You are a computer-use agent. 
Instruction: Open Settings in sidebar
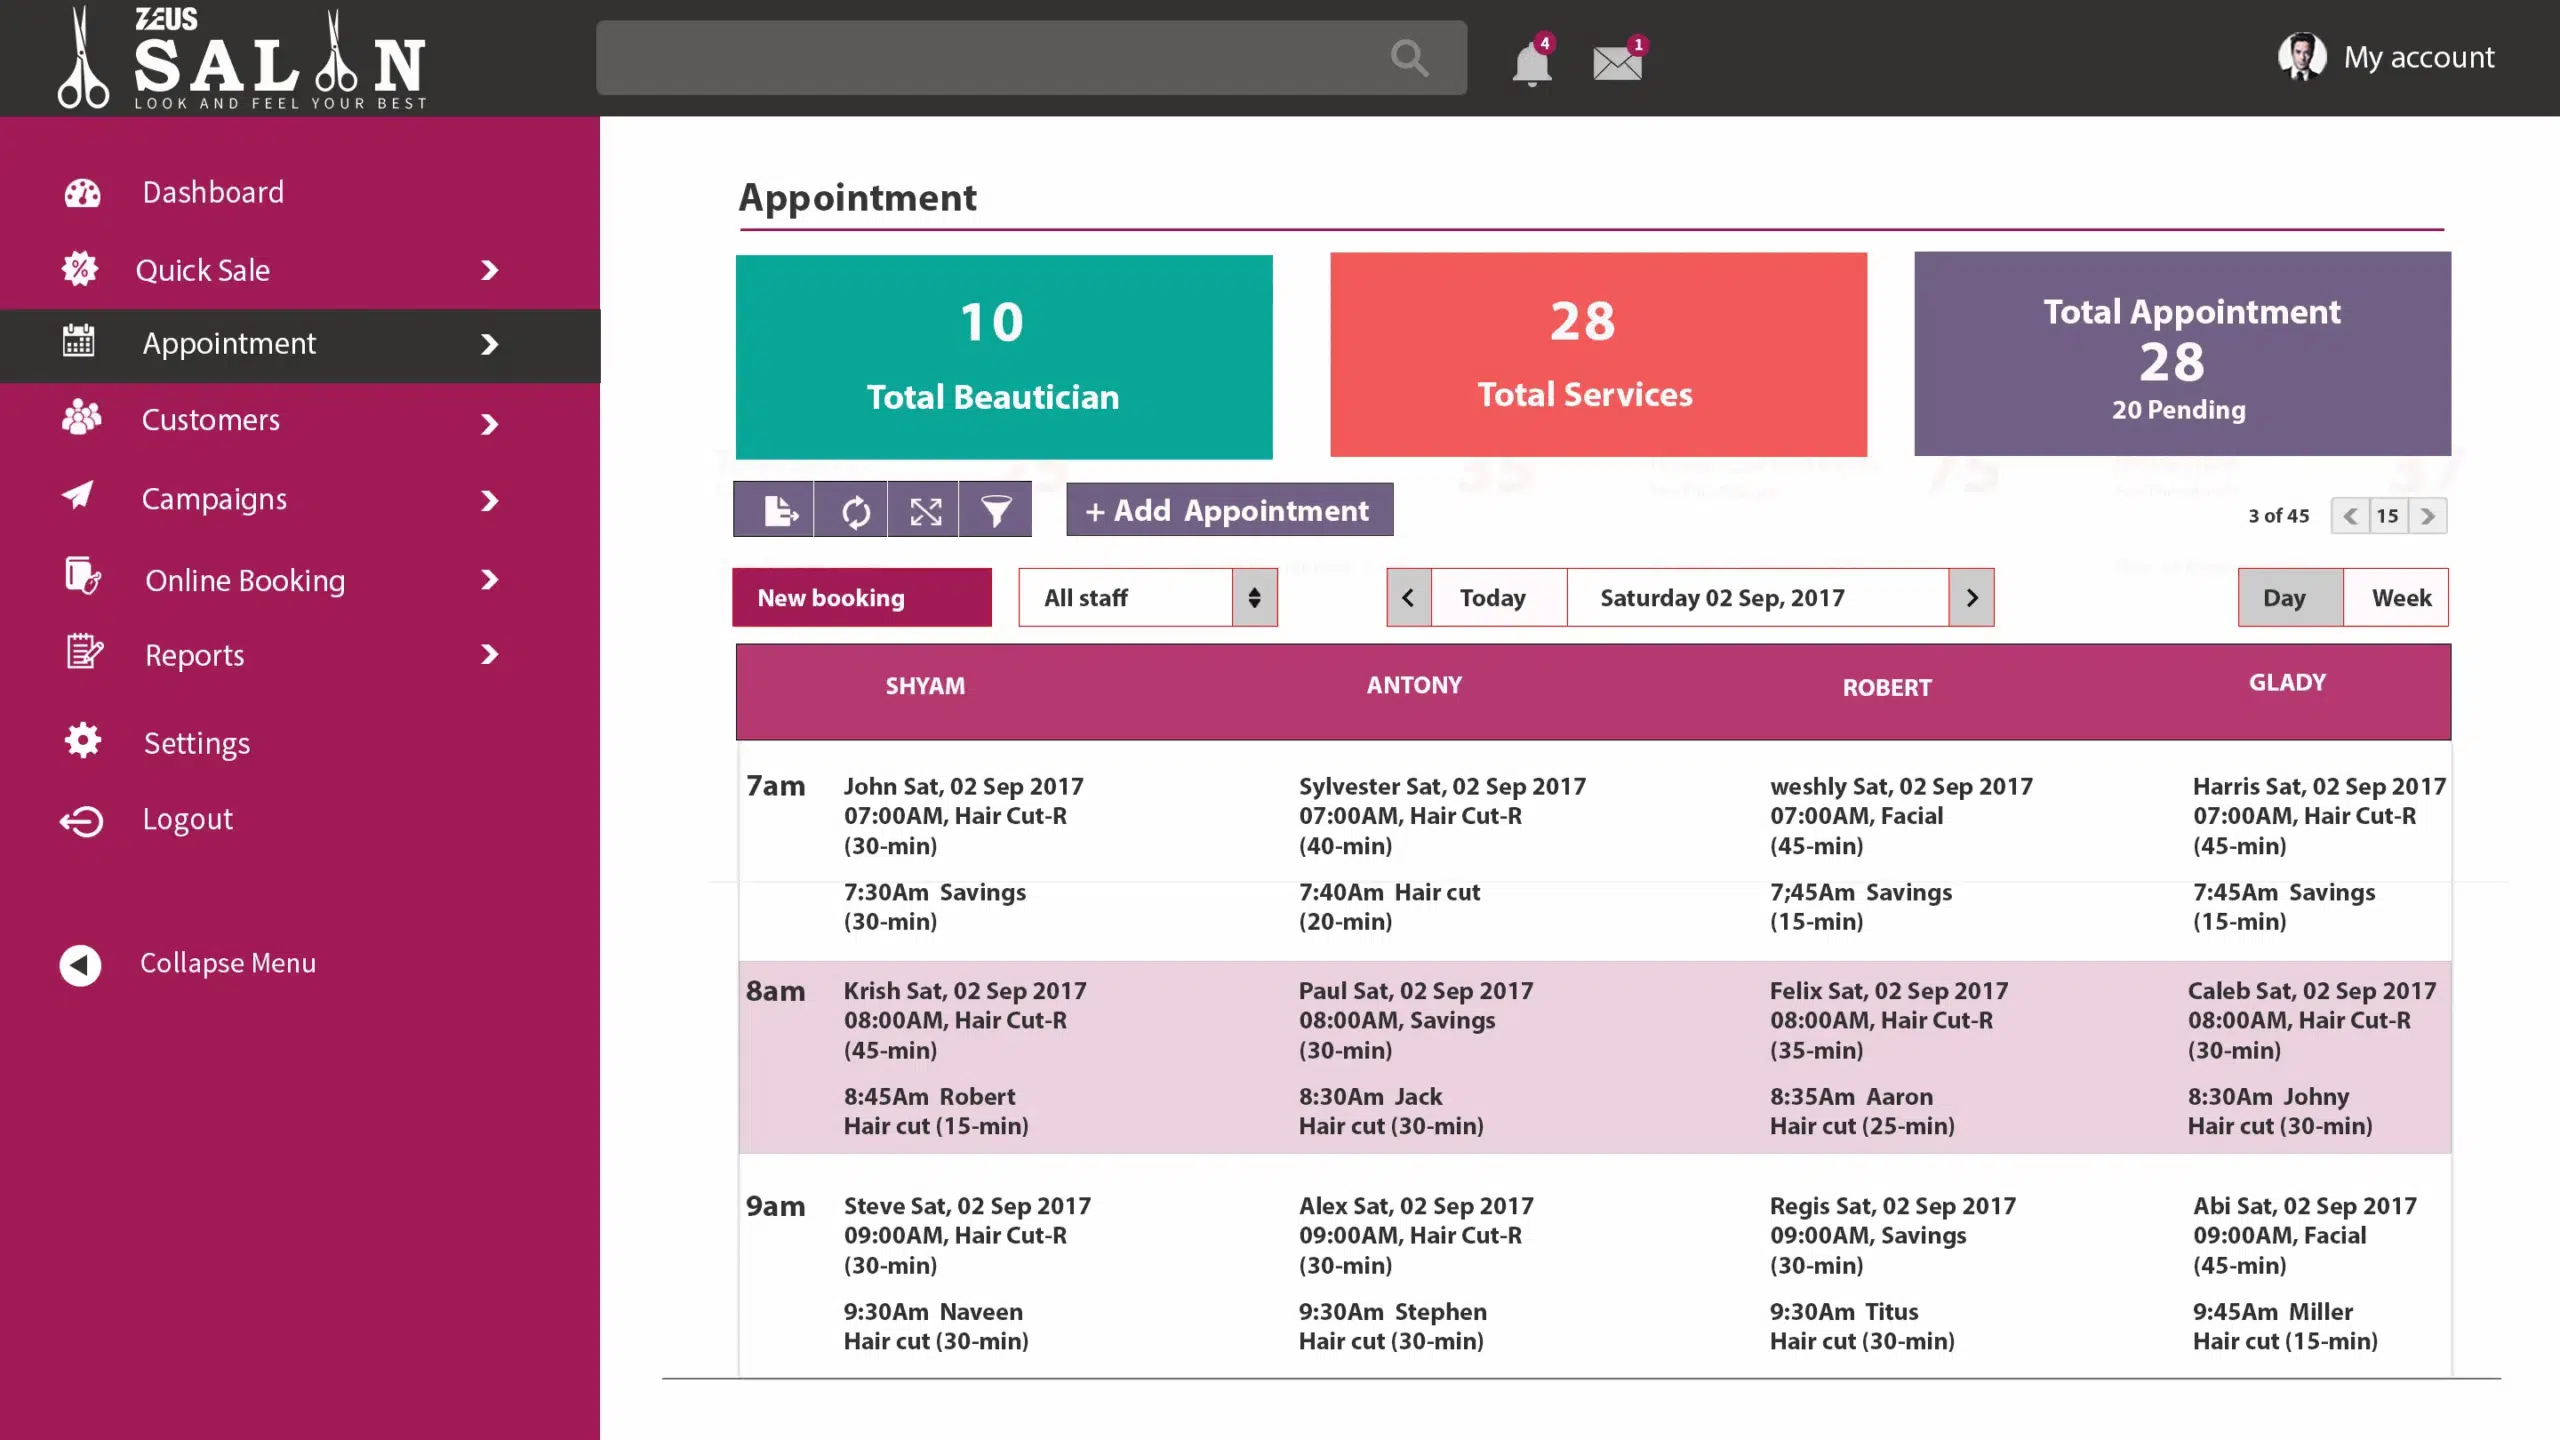[196, 743]
